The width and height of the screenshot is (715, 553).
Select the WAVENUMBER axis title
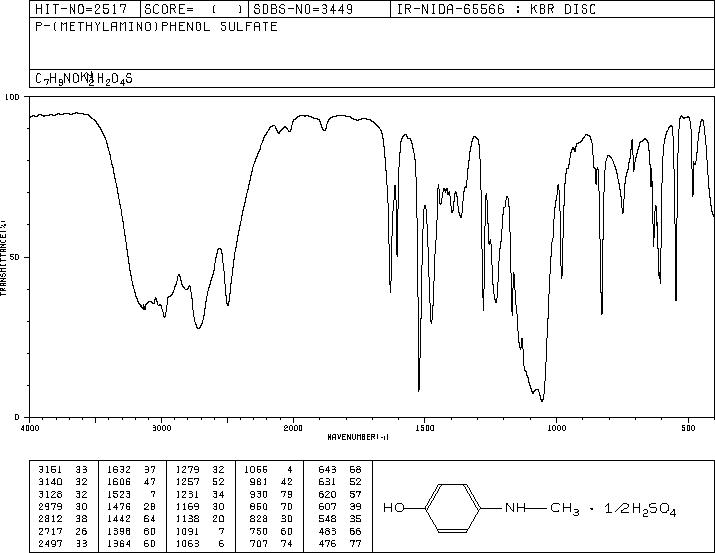(358, 437)
